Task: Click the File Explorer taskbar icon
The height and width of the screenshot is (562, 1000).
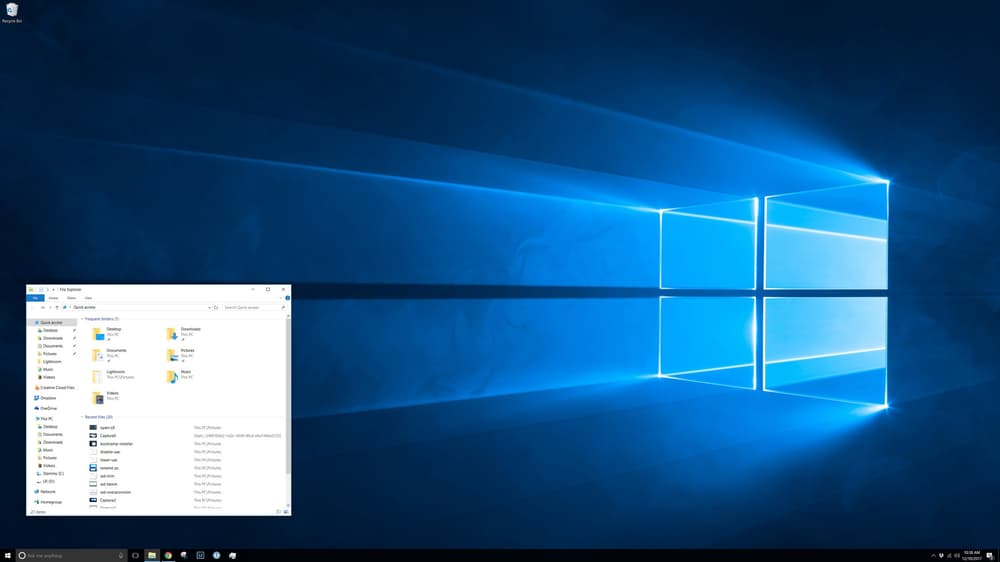Action: click(152, 556)
